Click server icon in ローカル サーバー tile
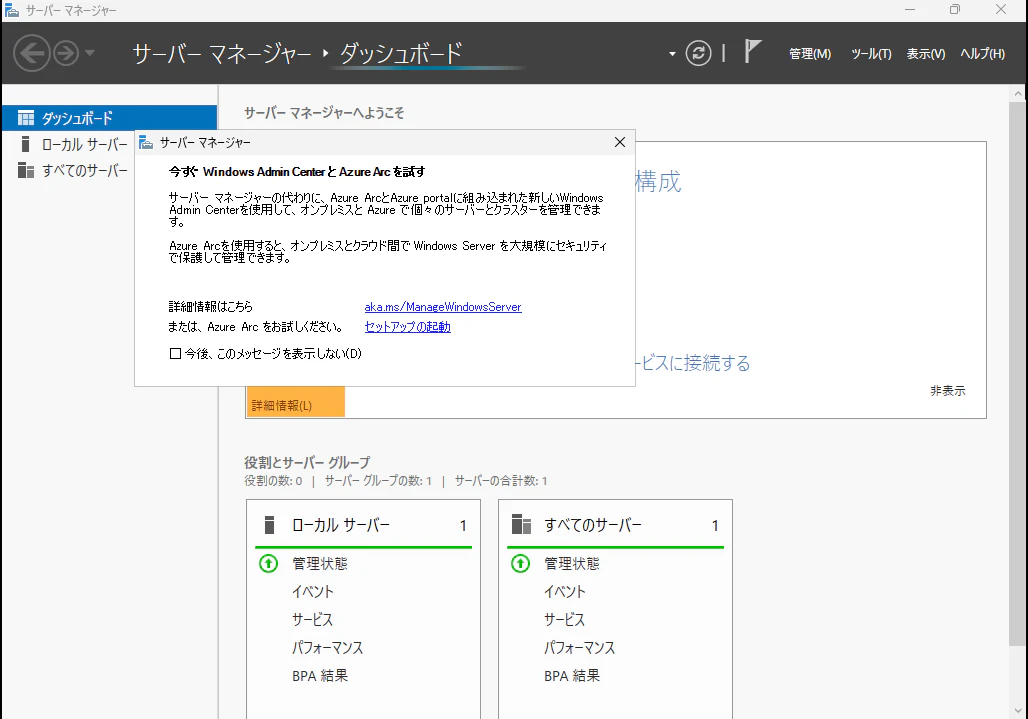 pos(269,525)
